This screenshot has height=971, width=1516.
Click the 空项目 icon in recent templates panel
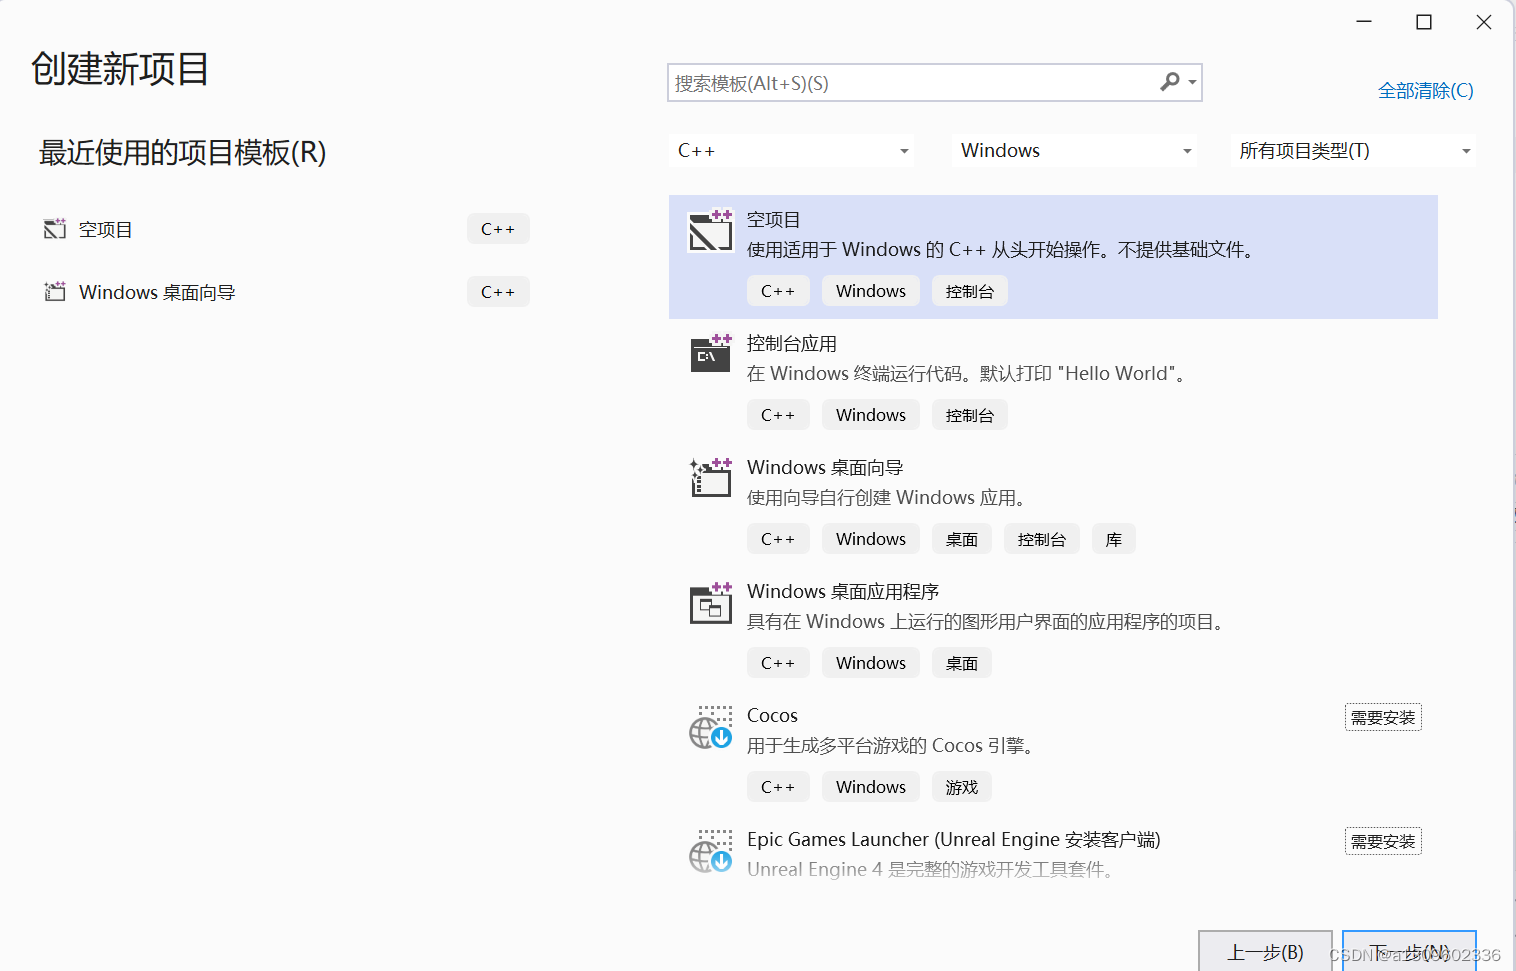click(54, 228)
